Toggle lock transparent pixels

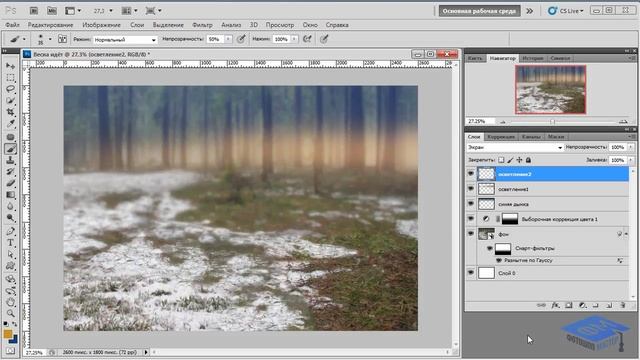point(501,160)
